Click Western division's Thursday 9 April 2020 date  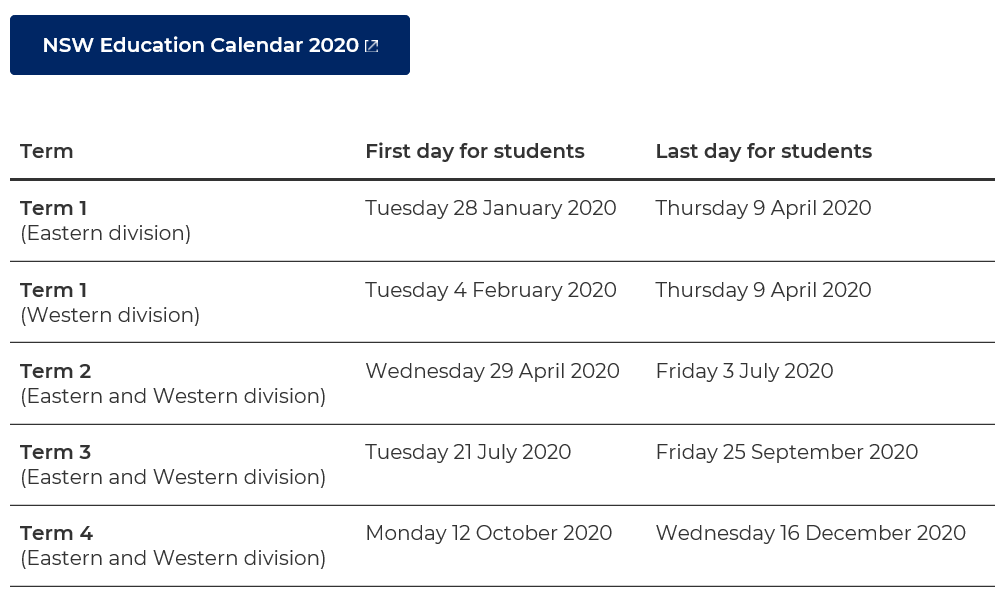[x=763, y=290]
